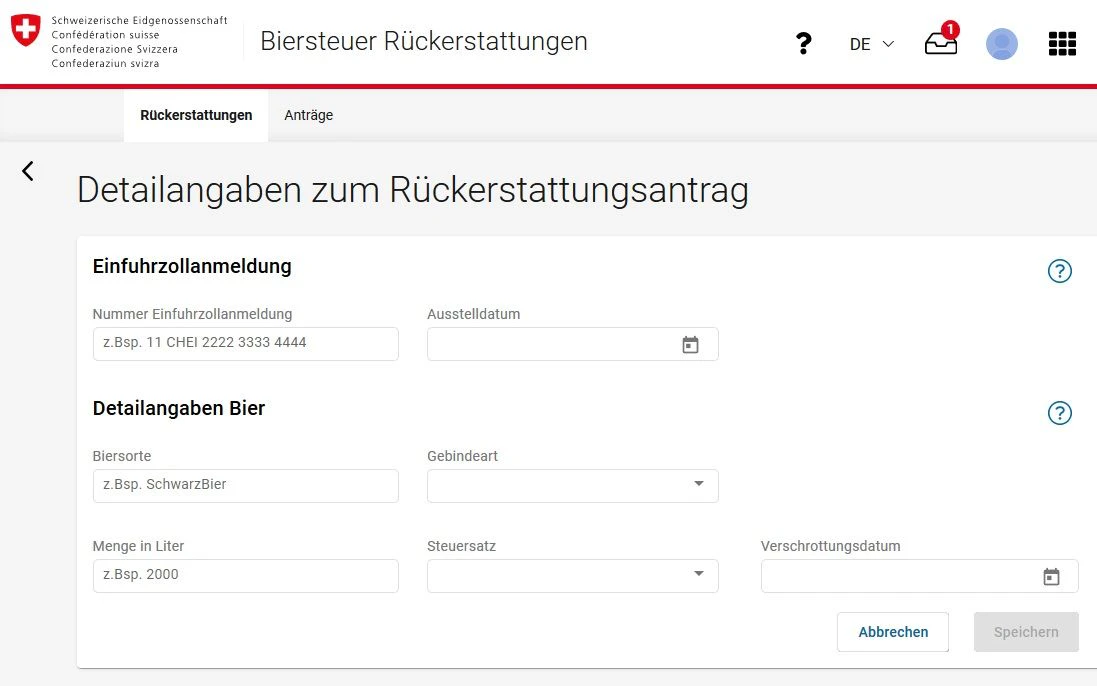Open the calendar picker for Verschrottungsdatum
The height and width of the screenshot is (686, 1097).
pyautogui.click(x=1051, y=577)
